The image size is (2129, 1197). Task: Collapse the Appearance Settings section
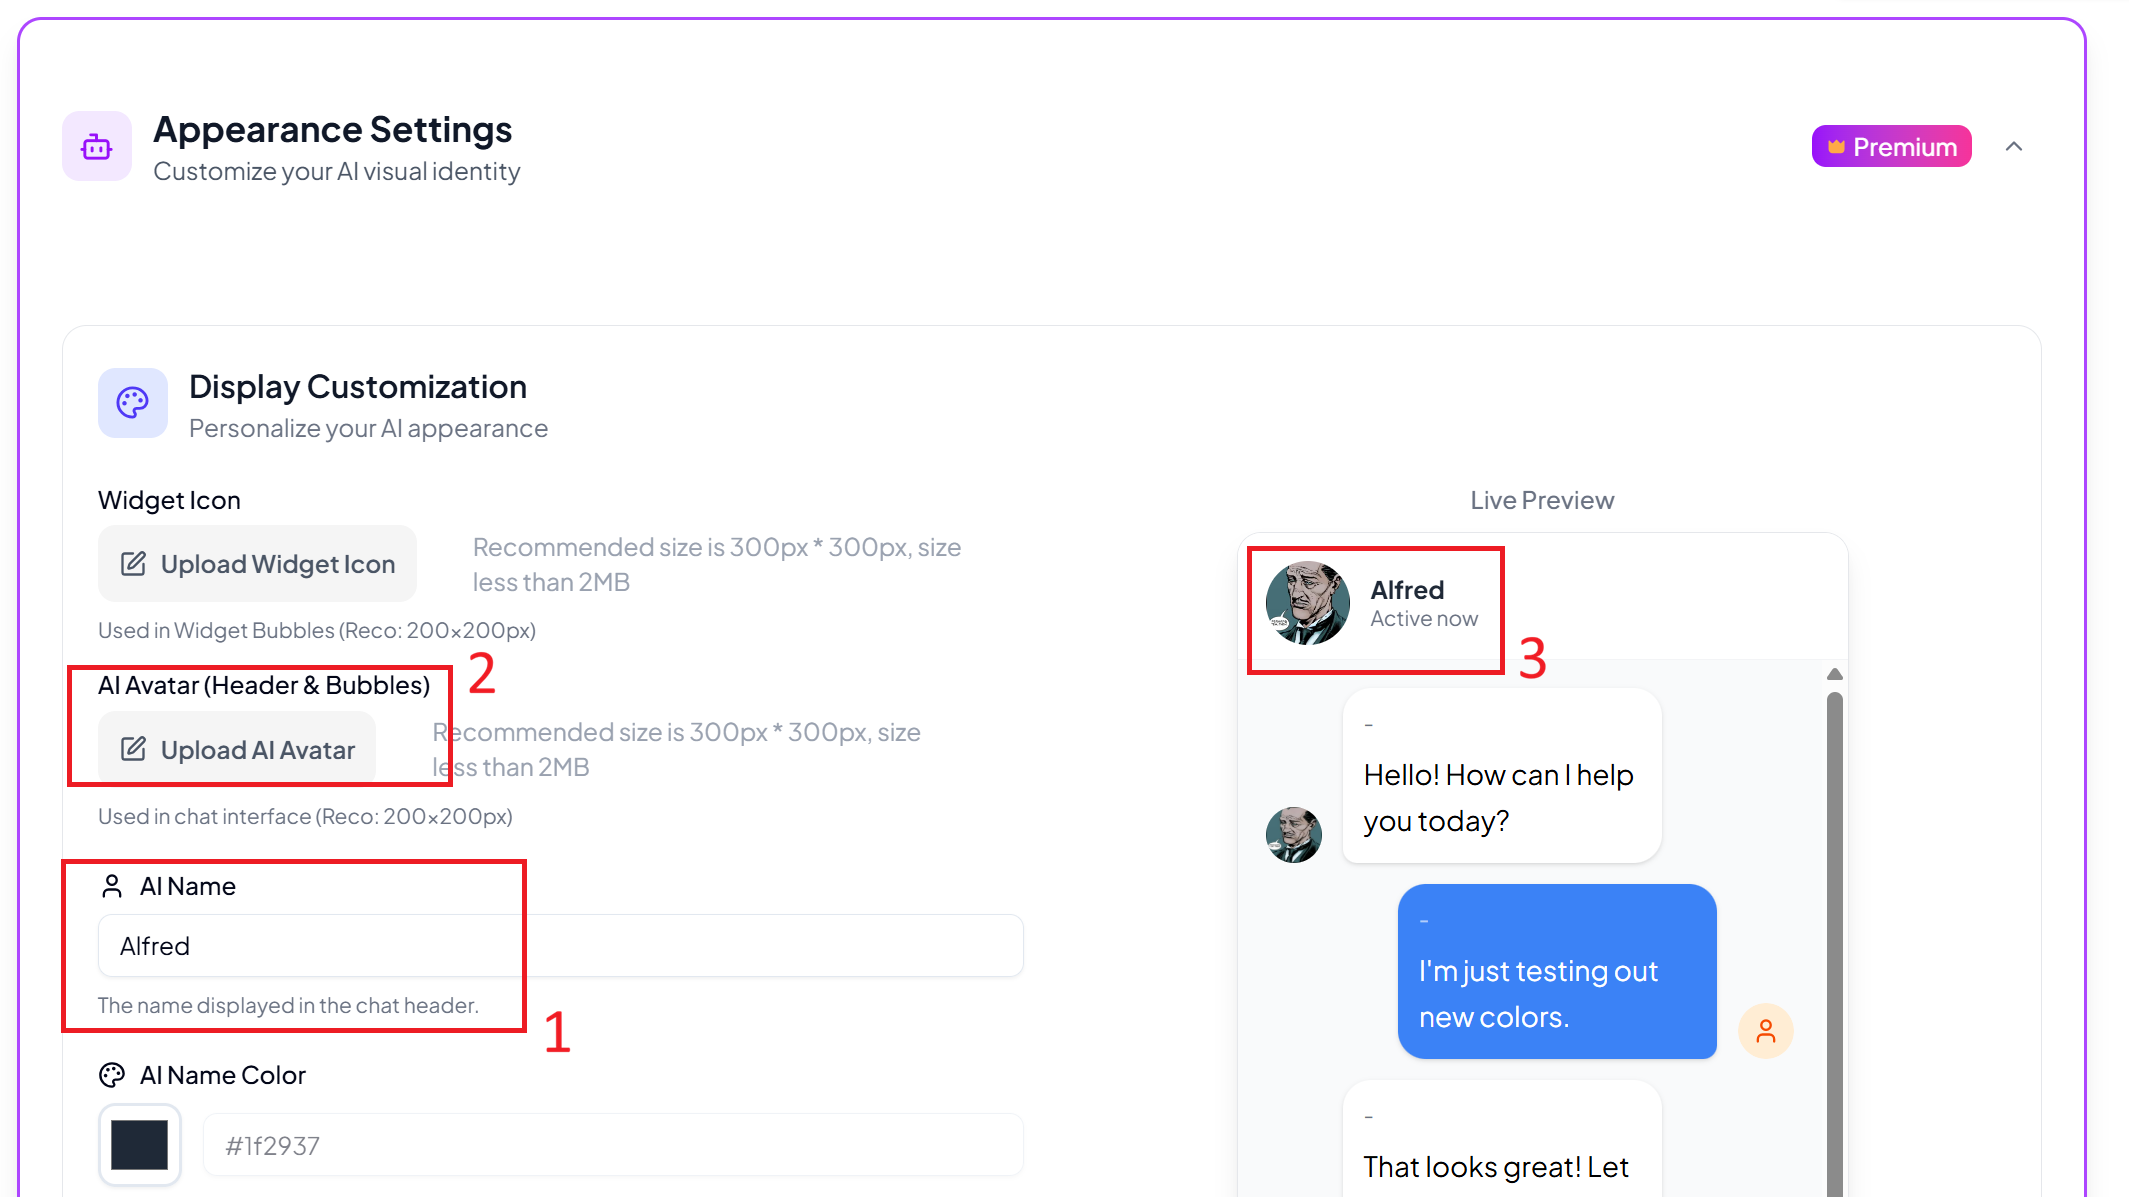tap(2014, 147)
